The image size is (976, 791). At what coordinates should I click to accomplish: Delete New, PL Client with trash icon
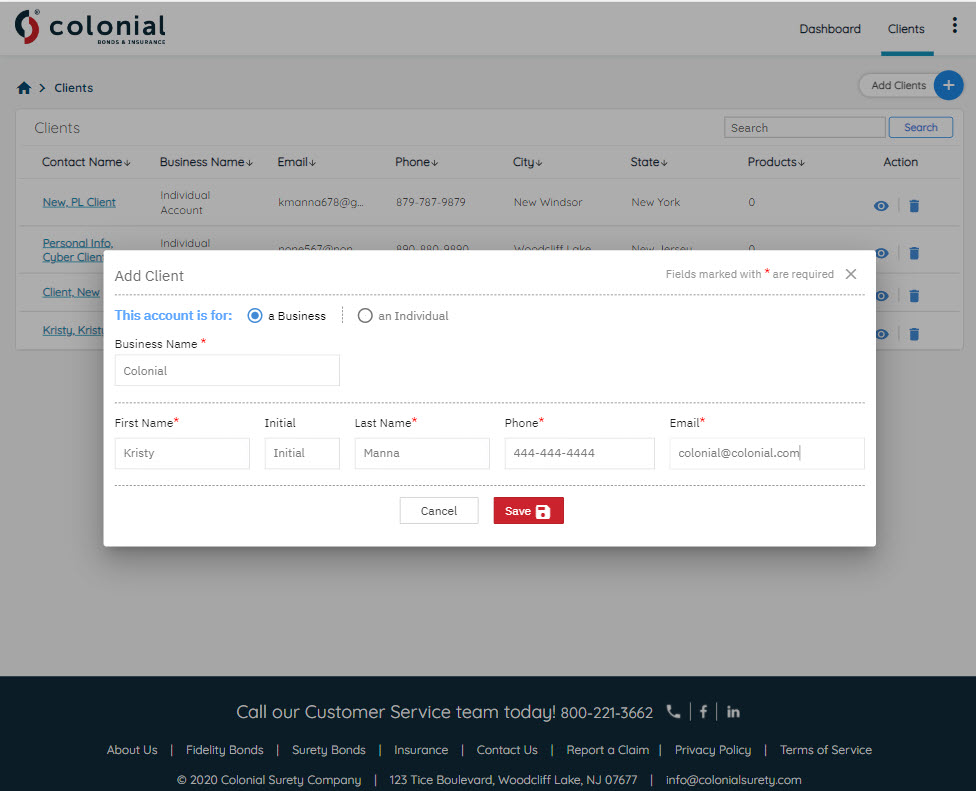(914, 206)
